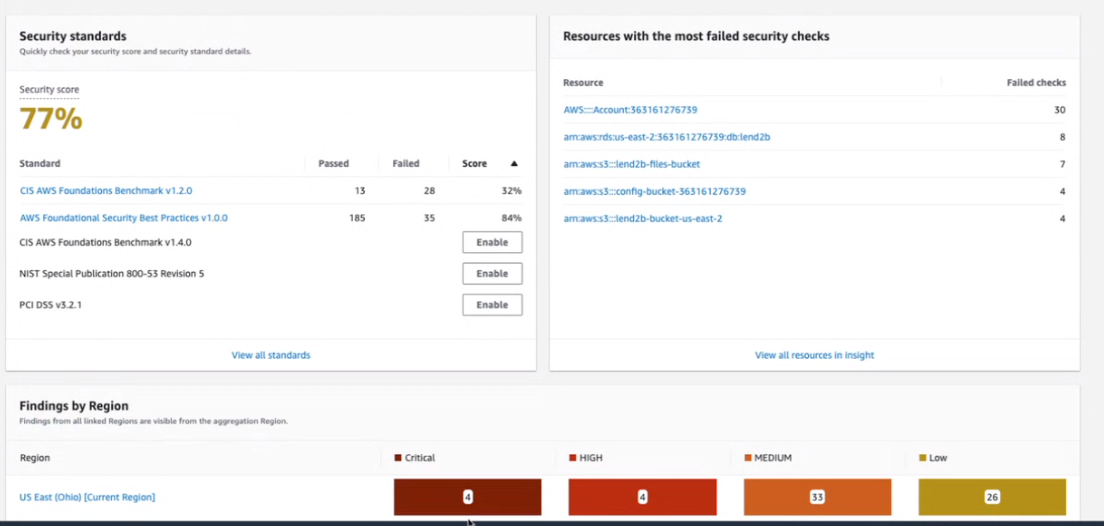Click the HIGH findings bar showing 4

(642, 497)
